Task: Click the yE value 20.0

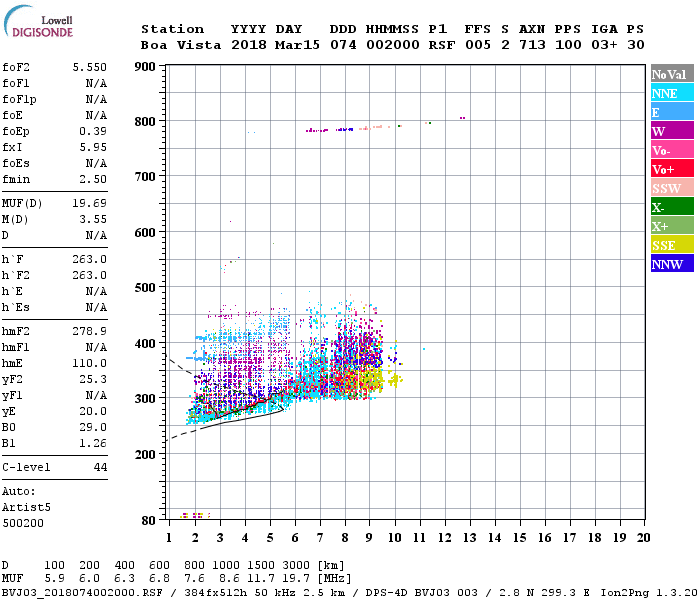Action: (x=93, y=412)
